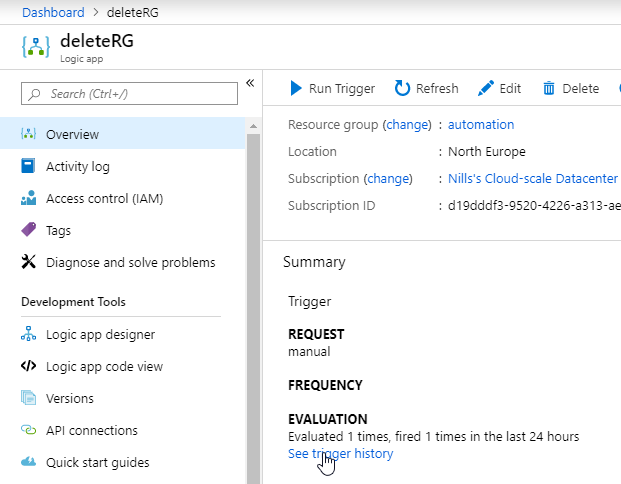
Task: Open Versions in Development Tools
Action: click(70, 398)
